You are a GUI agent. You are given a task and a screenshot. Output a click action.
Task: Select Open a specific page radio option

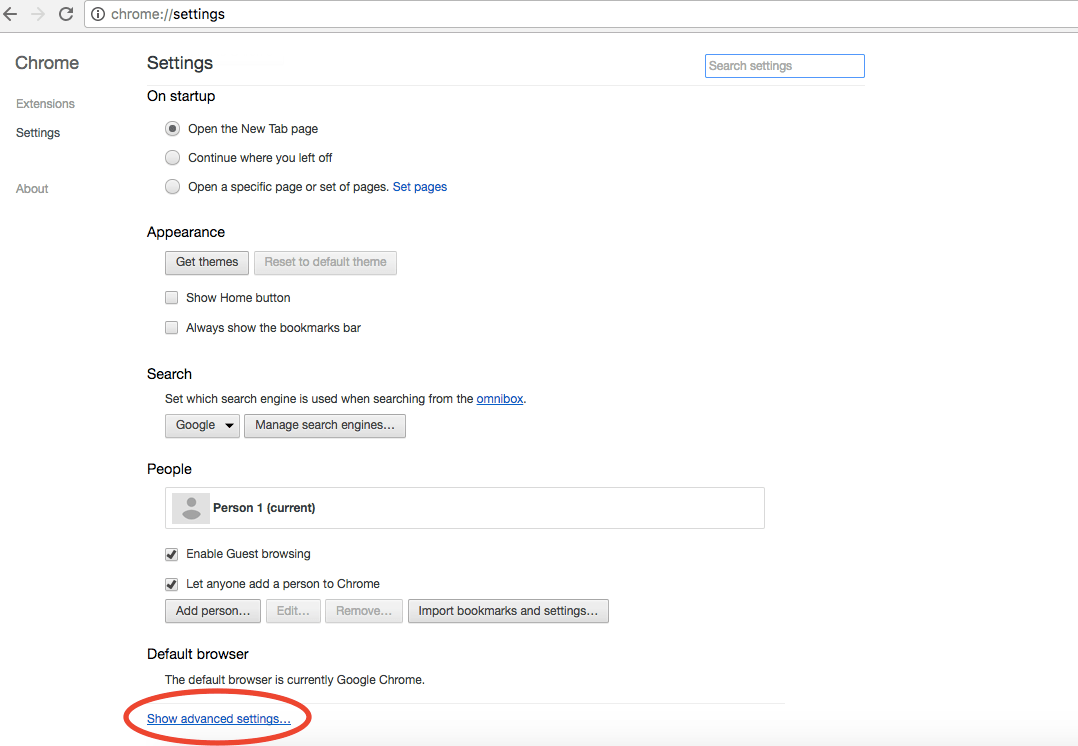173,186
